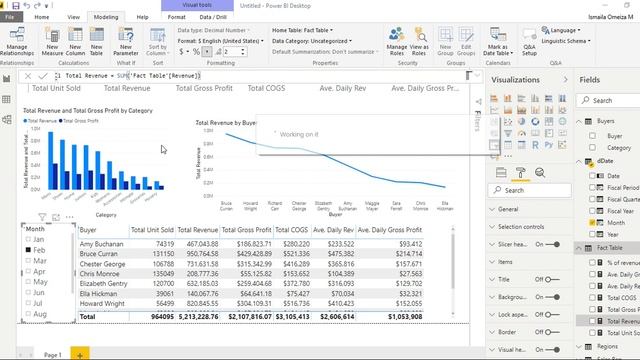Cancel the formula edit with X
This screenshot has width=640, height=360.
pos(28,76)
